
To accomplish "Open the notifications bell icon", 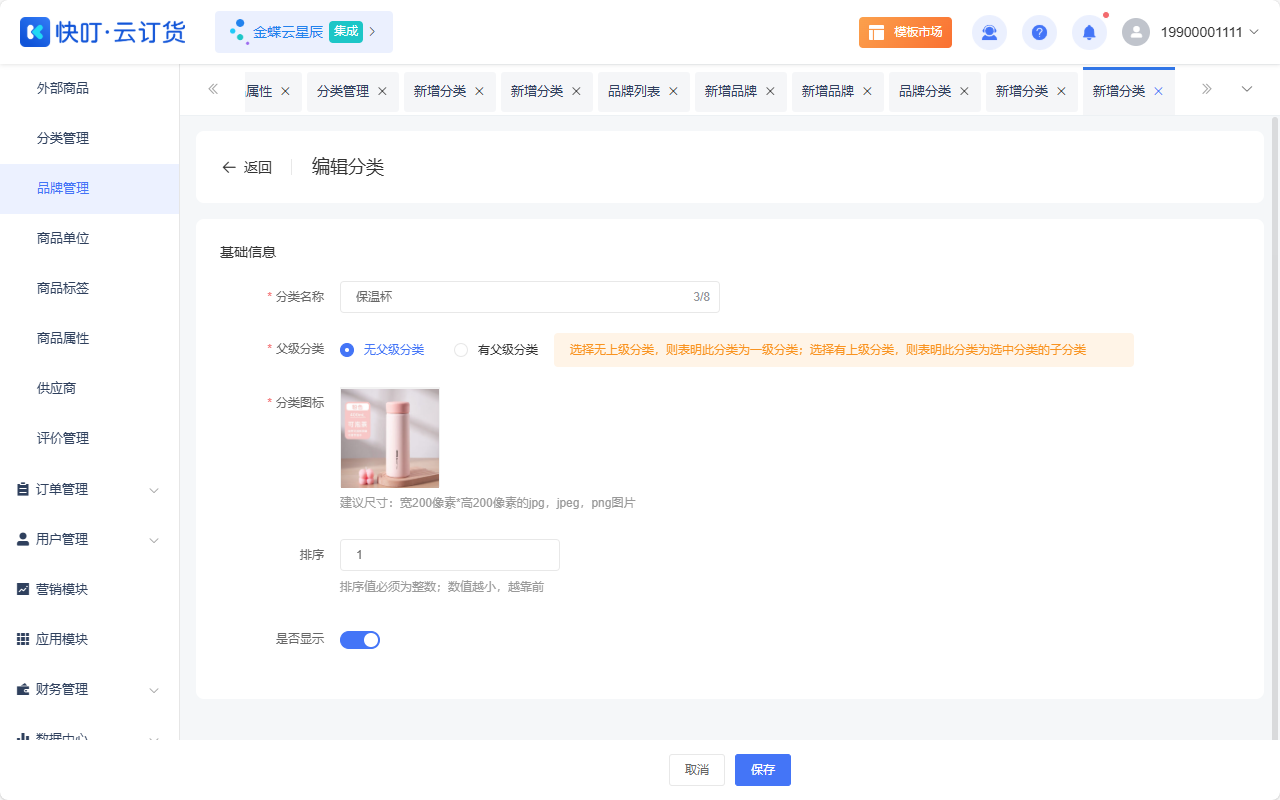I will point(1089,32).
